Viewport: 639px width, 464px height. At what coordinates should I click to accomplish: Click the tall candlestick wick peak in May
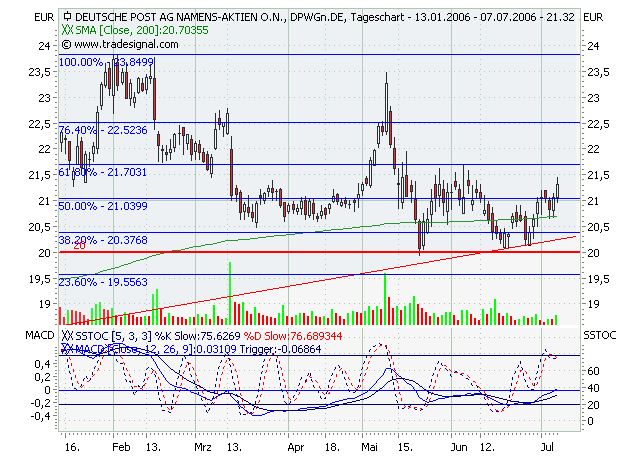386,74
